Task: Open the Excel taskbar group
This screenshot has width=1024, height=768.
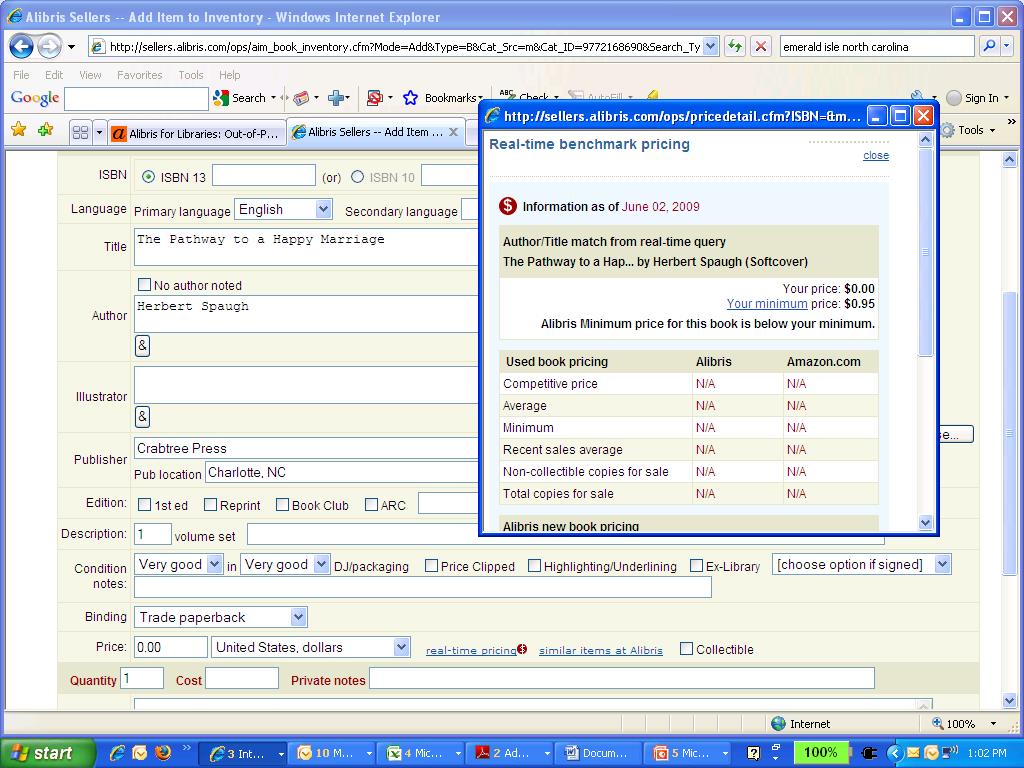Action: tap(421, 753)
